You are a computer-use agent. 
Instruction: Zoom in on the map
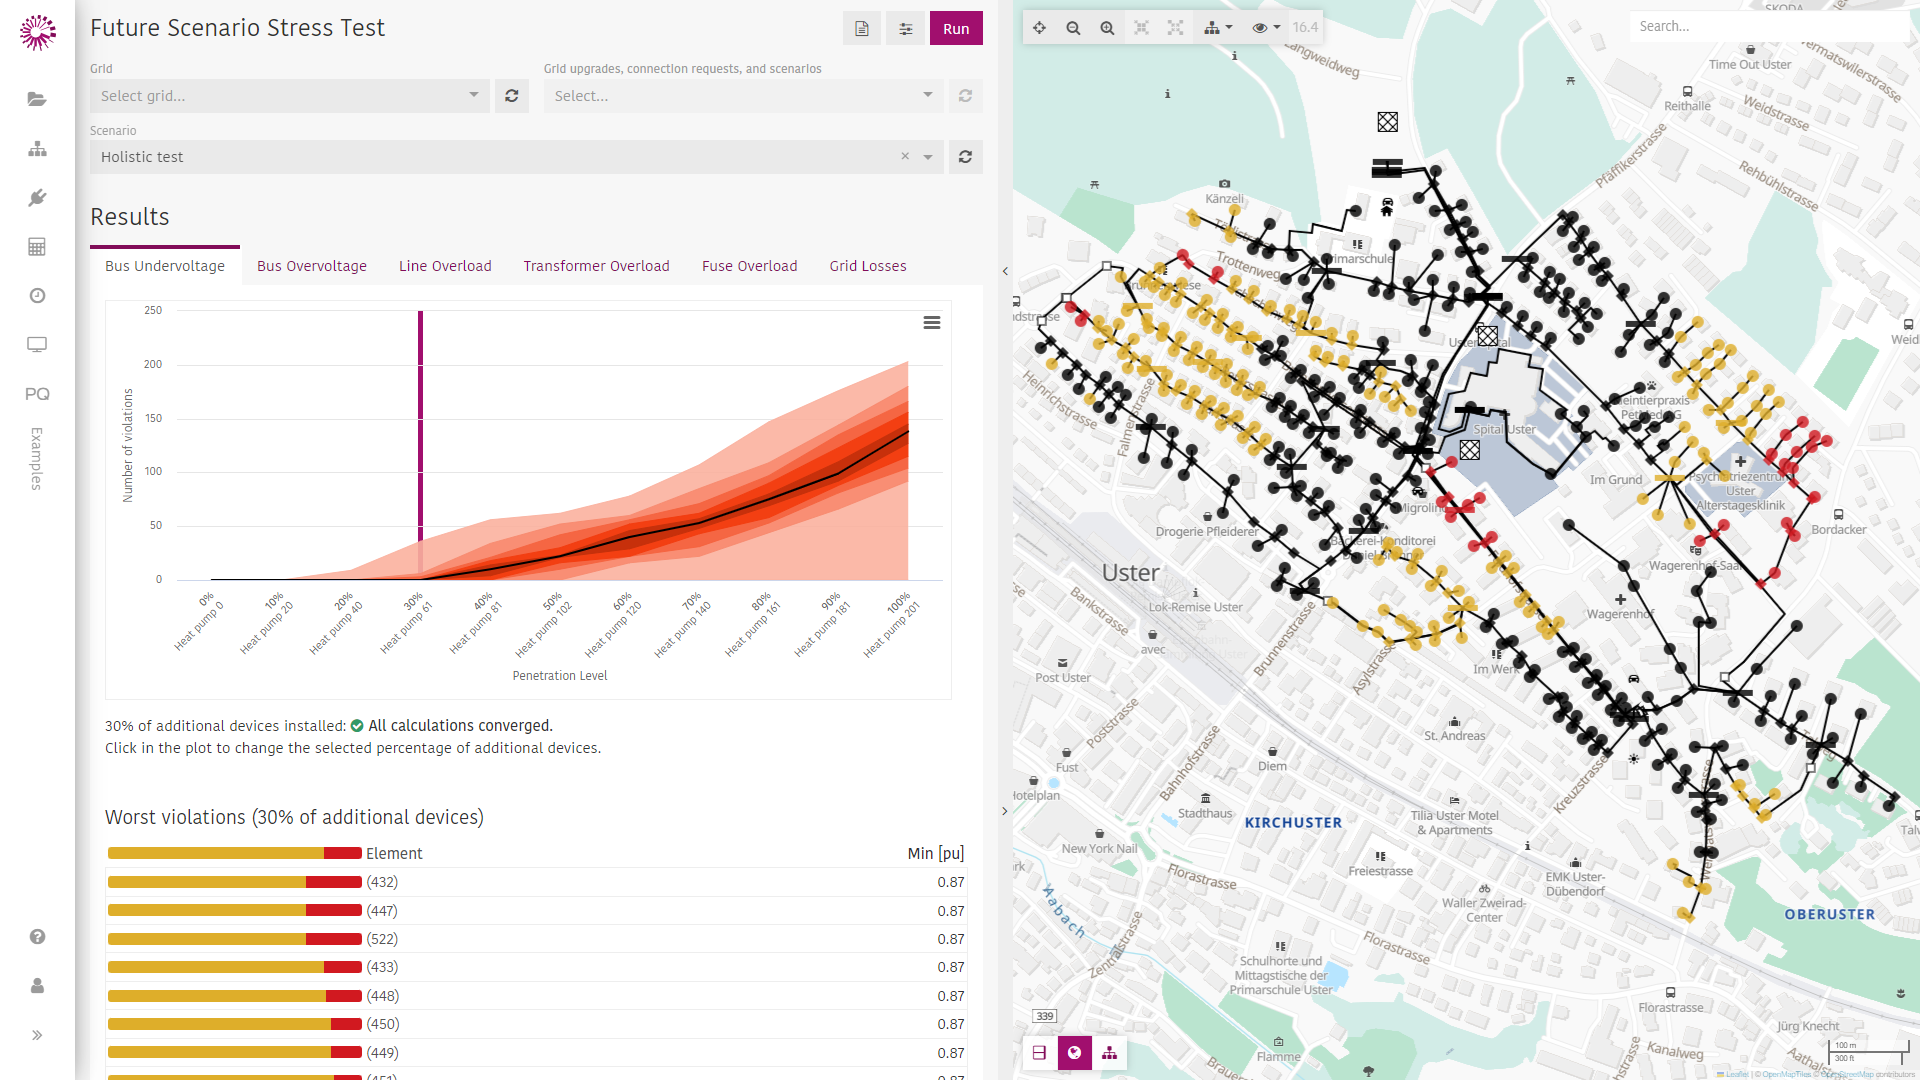pyautogui.click(x=1108, y=28)
